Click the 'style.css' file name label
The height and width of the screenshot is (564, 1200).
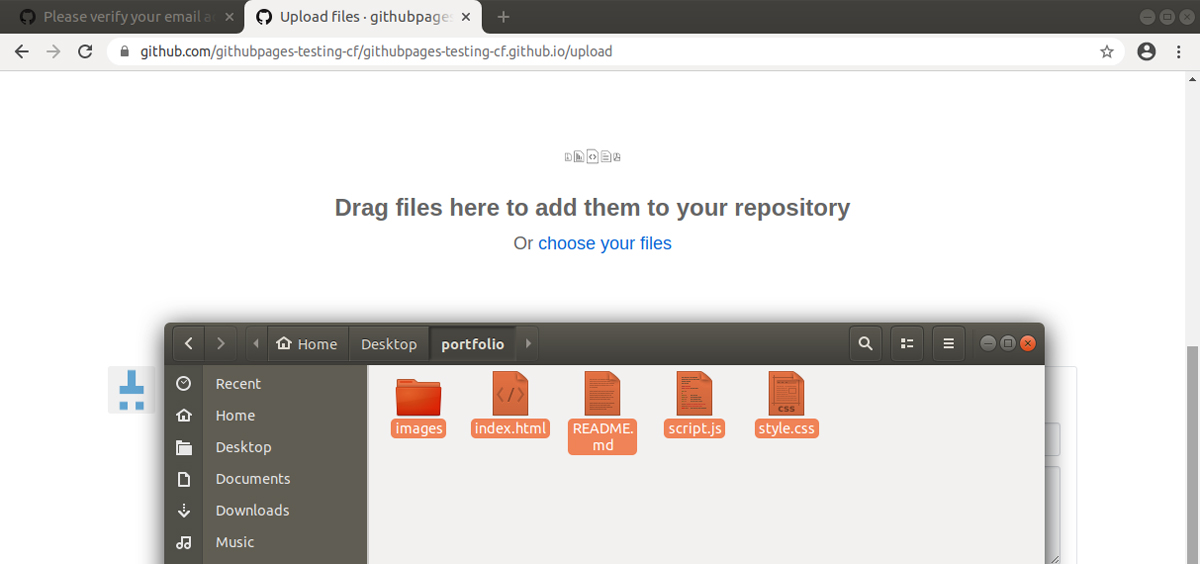point(787,429)
